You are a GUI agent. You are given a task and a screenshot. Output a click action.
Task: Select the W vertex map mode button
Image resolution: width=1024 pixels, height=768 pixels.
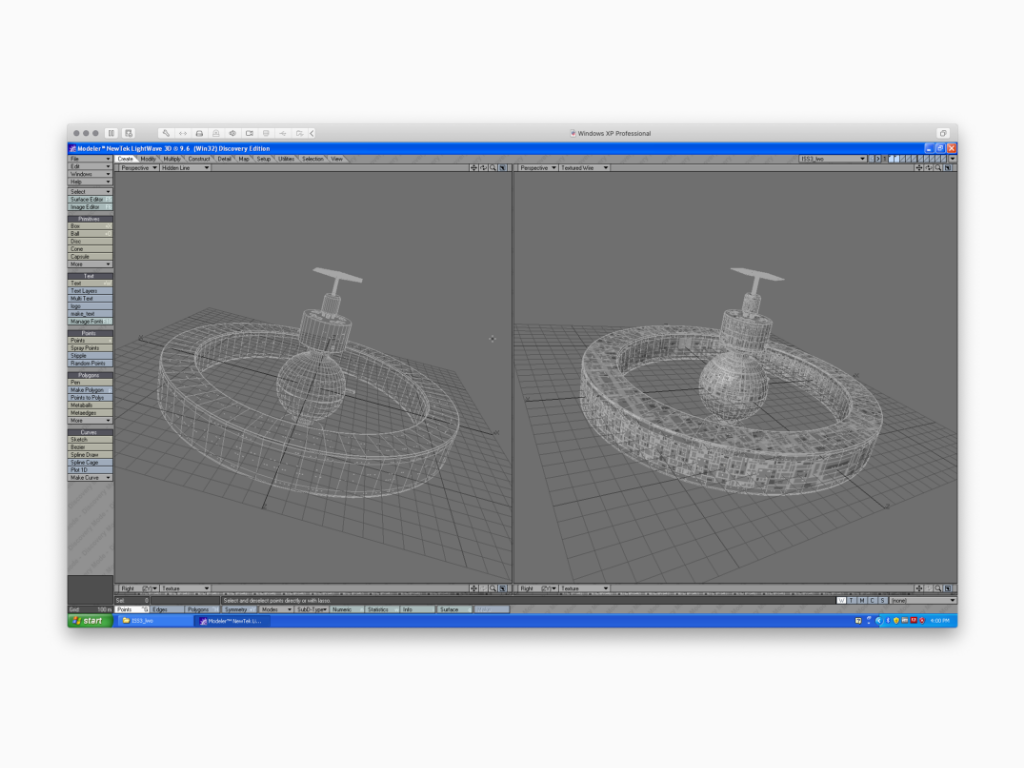pos(841,600)
